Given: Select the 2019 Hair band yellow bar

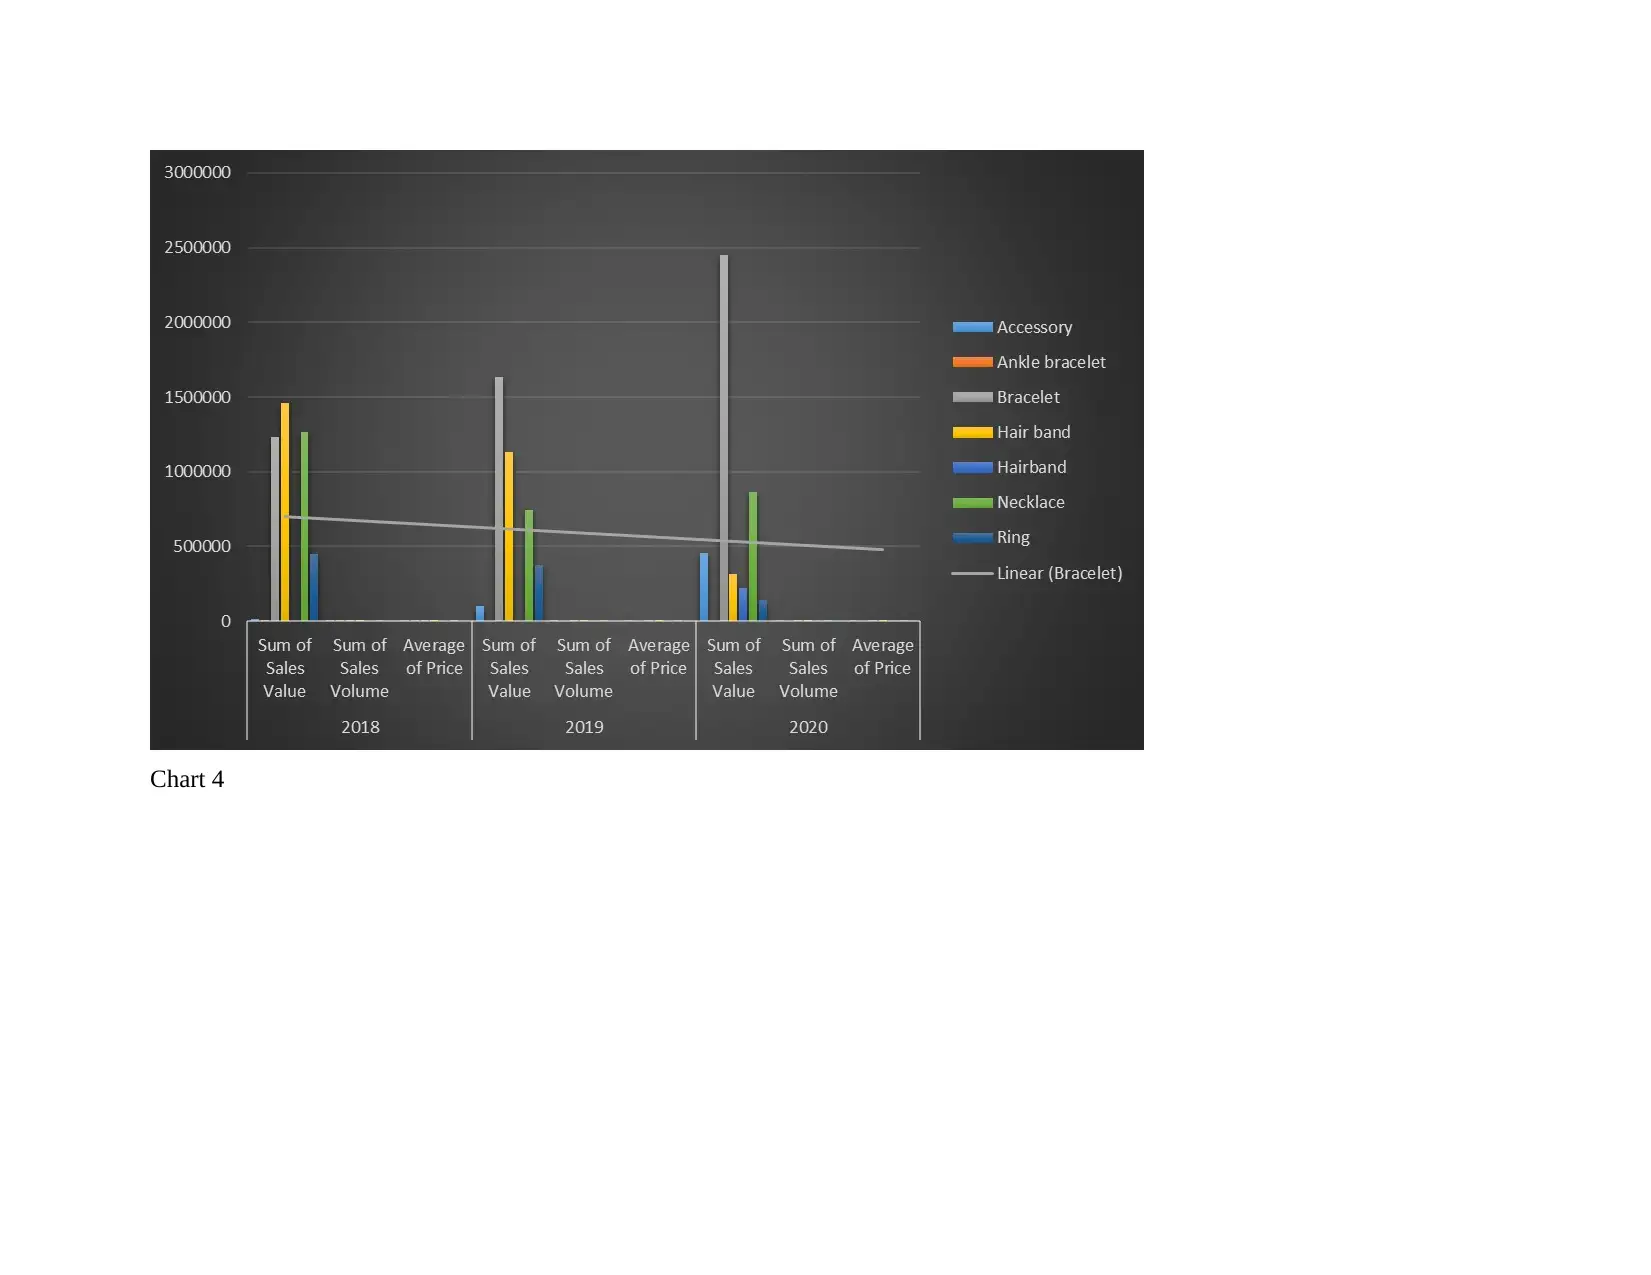Looking at the screenshot, I should [x=509, y=537].
